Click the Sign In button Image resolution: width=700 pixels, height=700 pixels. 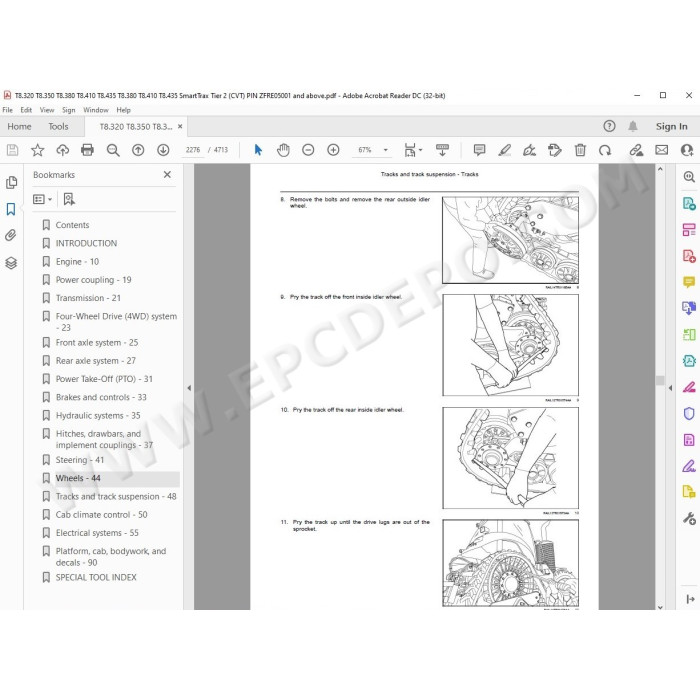point(671,126)
